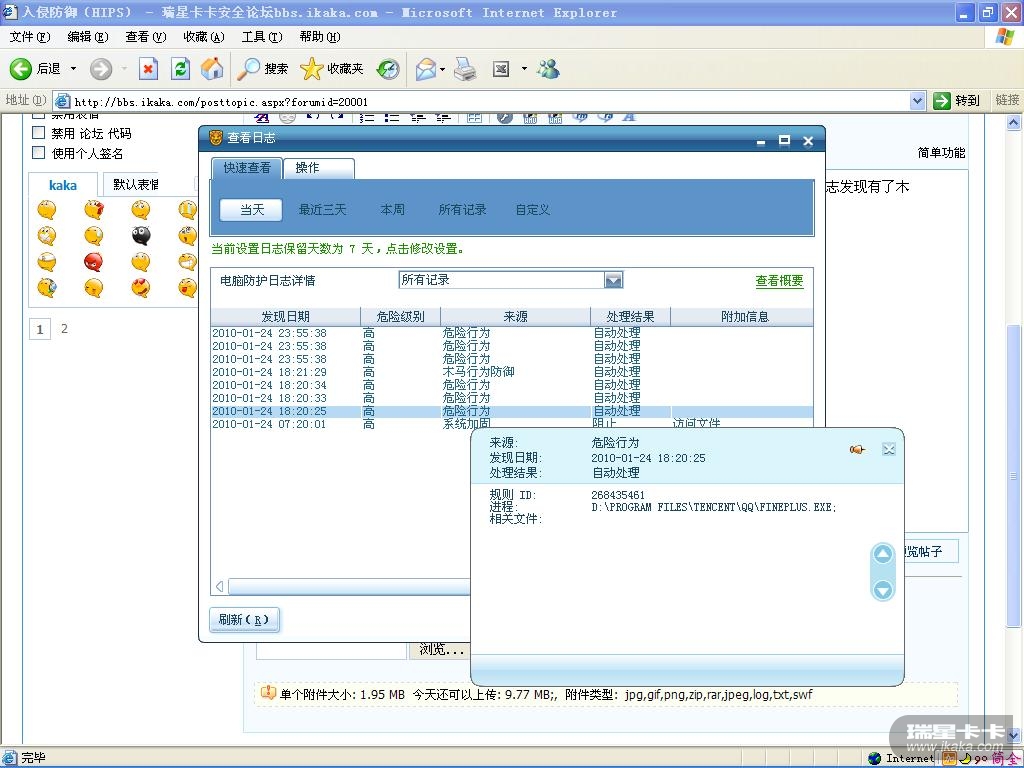The height and width of the screenshot is (768, 1024).
Task: Switch to the kaka emoticon tab
Action: 63,185
